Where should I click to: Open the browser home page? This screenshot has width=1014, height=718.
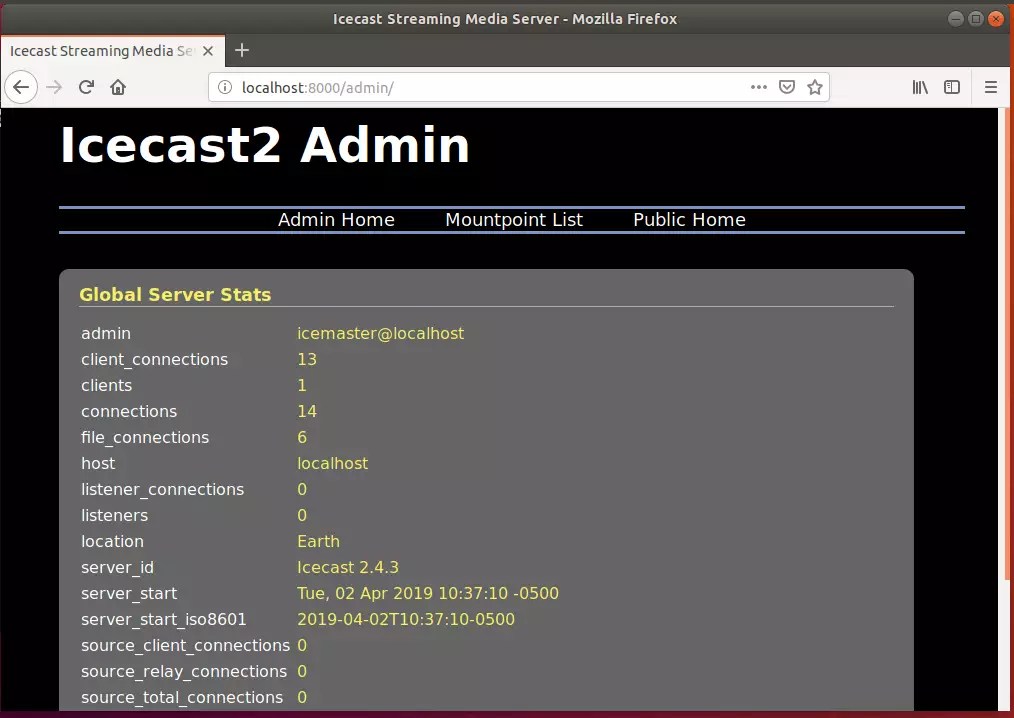tap(117, 87)
